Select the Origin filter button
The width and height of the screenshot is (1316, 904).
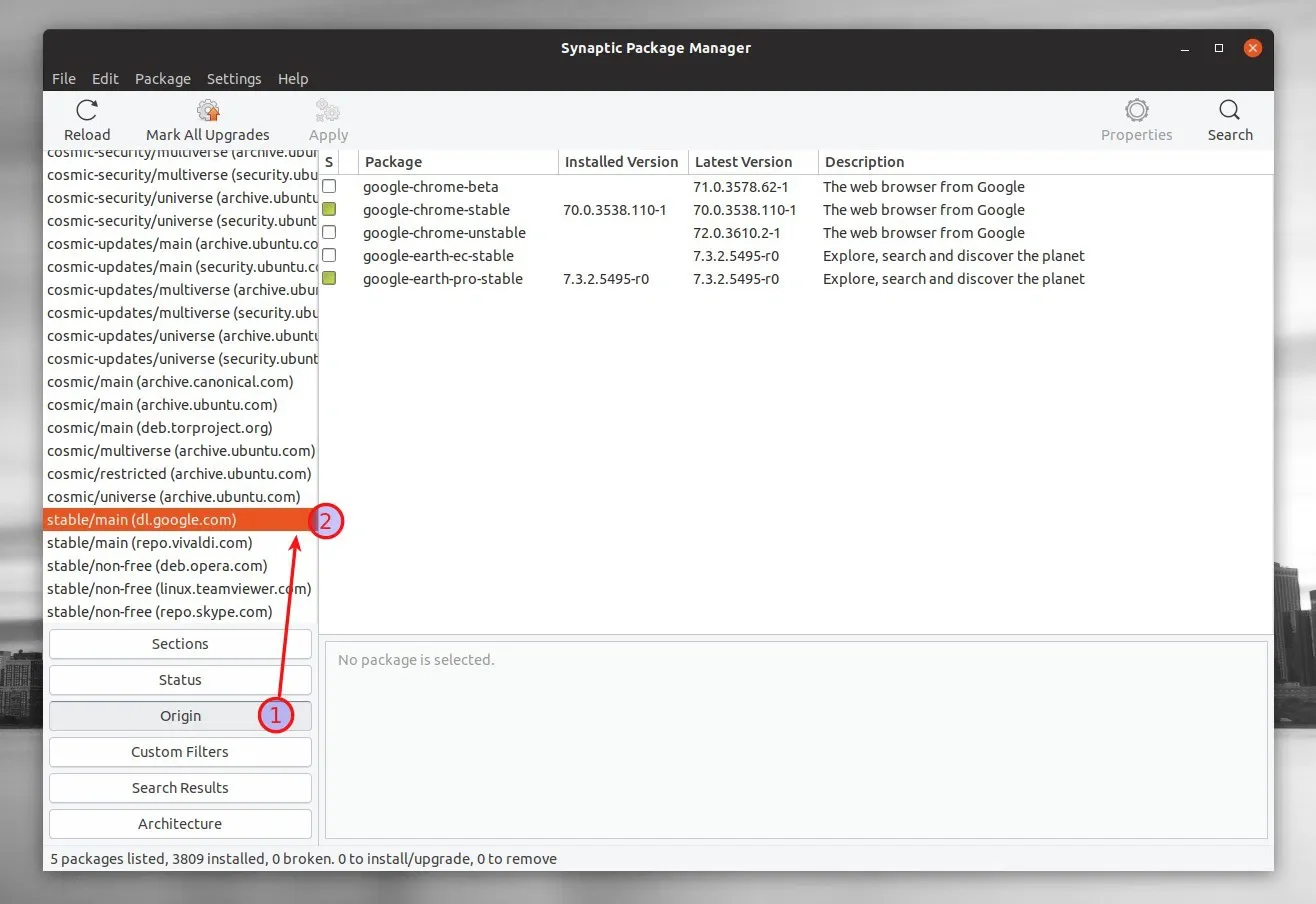click(180, 716)
